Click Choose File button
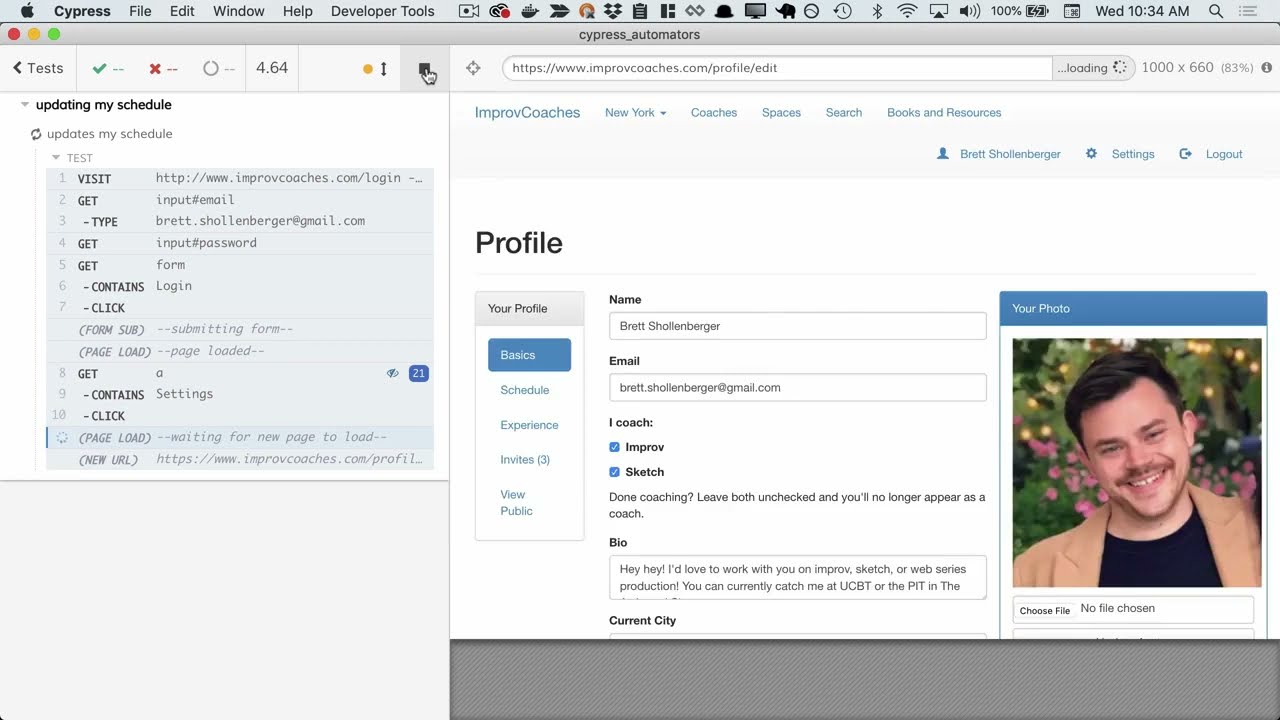The height and width of the screenshot is (720, 1280). tap(1045, 610)
